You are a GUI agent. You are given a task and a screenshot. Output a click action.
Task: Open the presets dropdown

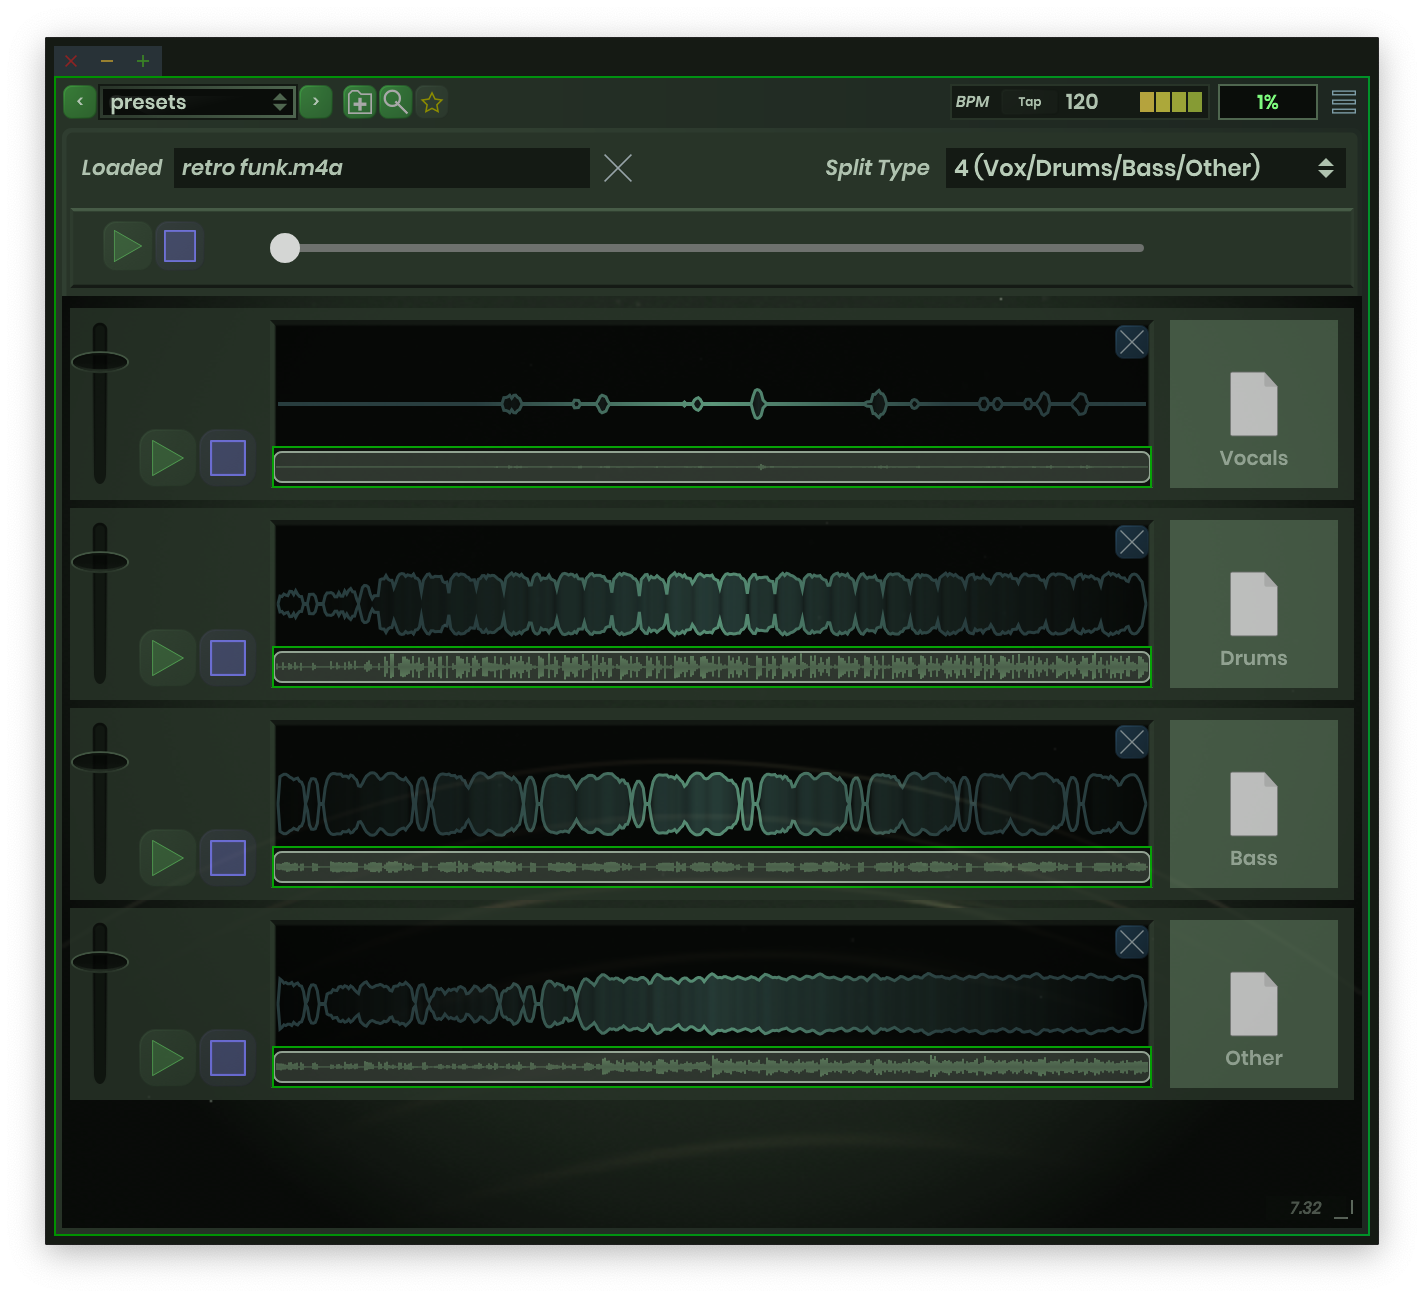coord(197,102)
